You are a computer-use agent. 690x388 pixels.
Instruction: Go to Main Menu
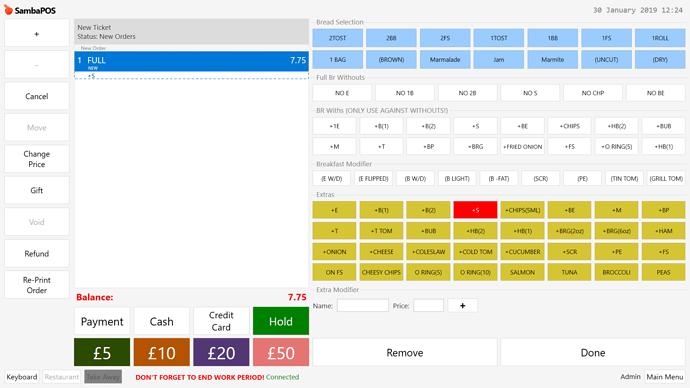tap(664, 377)
